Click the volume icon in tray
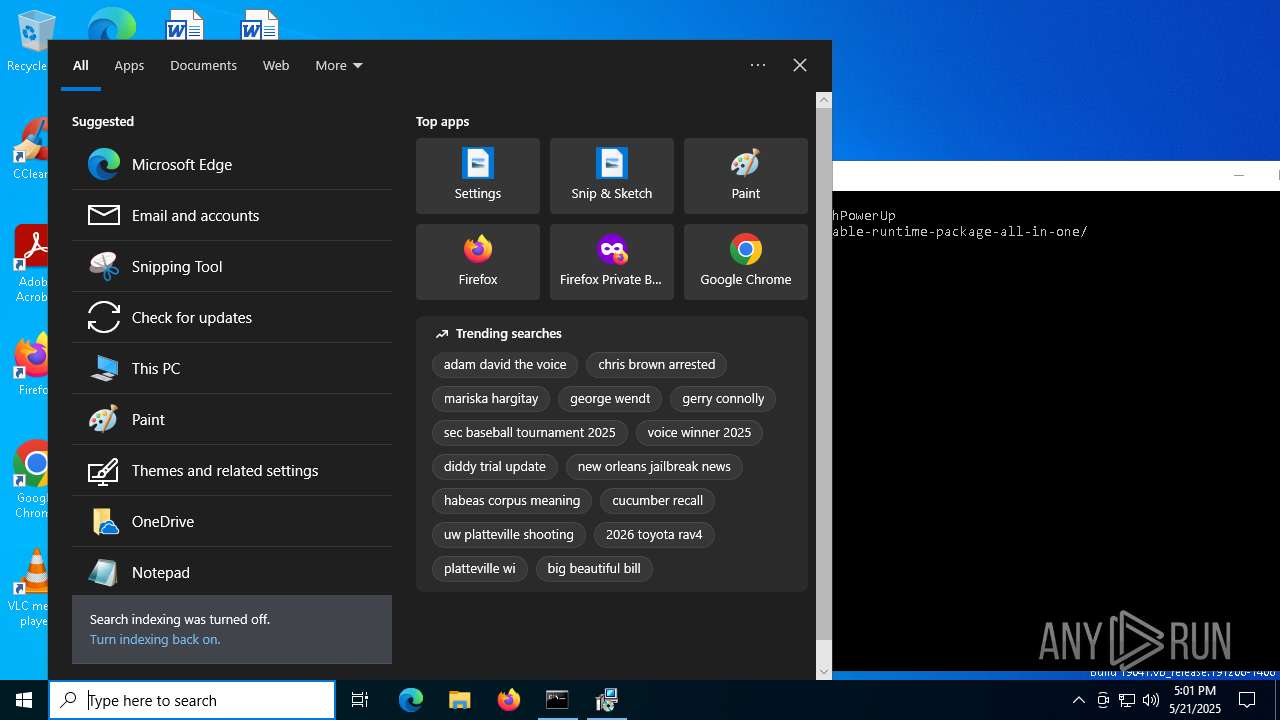Viewport: 1280px width, 720px height. pos(1150,700)
